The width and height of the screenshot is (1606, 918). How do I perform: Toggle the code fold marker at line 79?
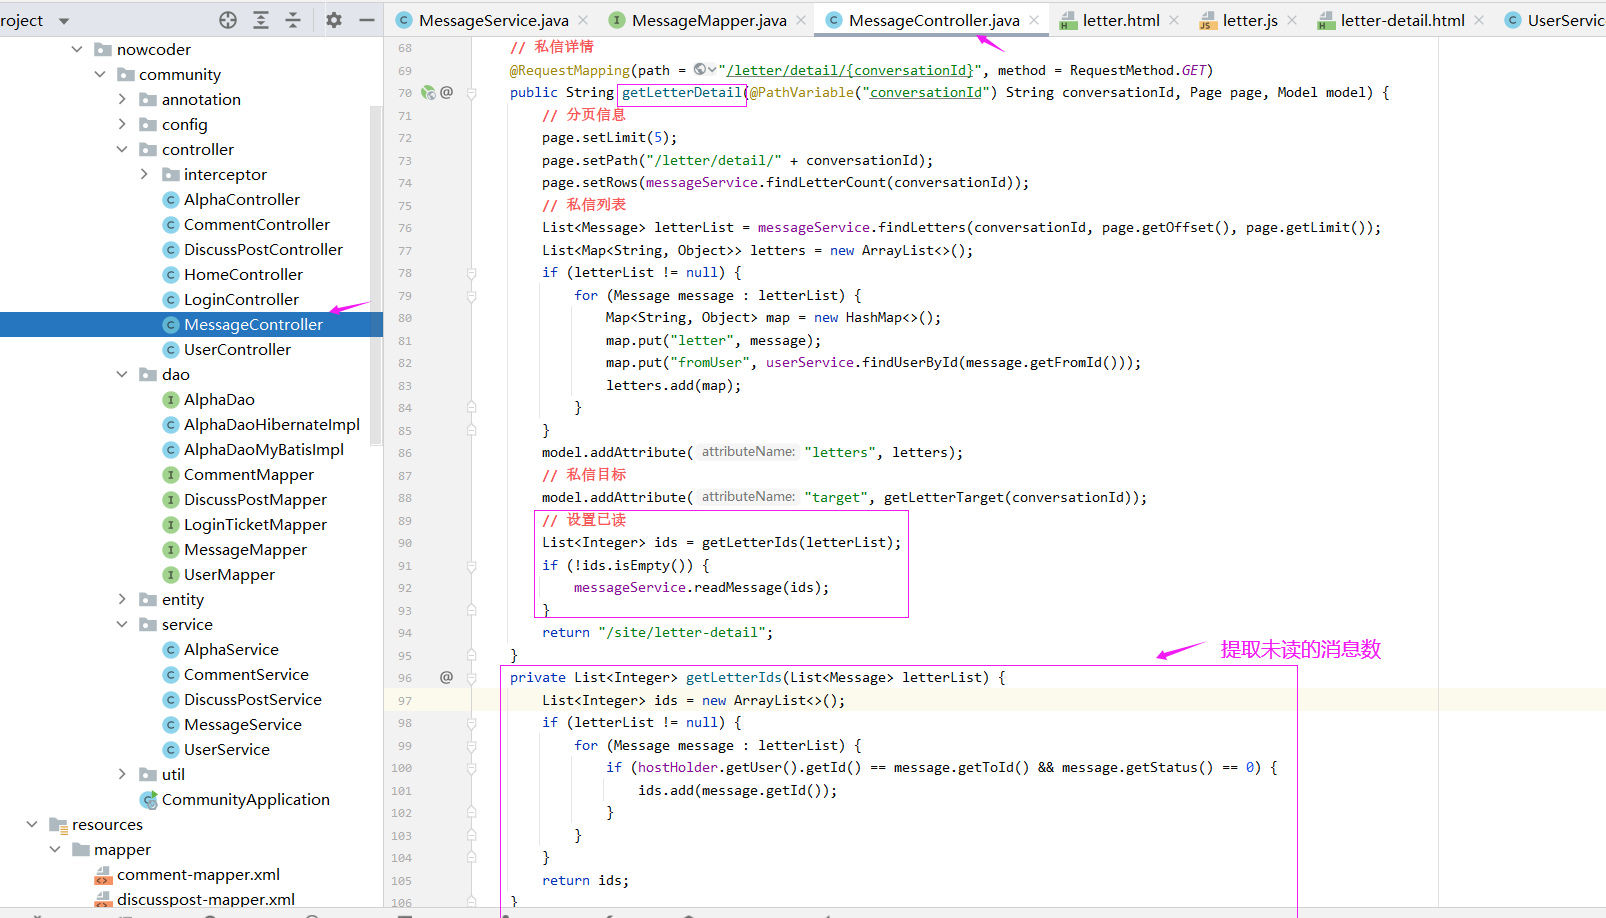point(471,296)
